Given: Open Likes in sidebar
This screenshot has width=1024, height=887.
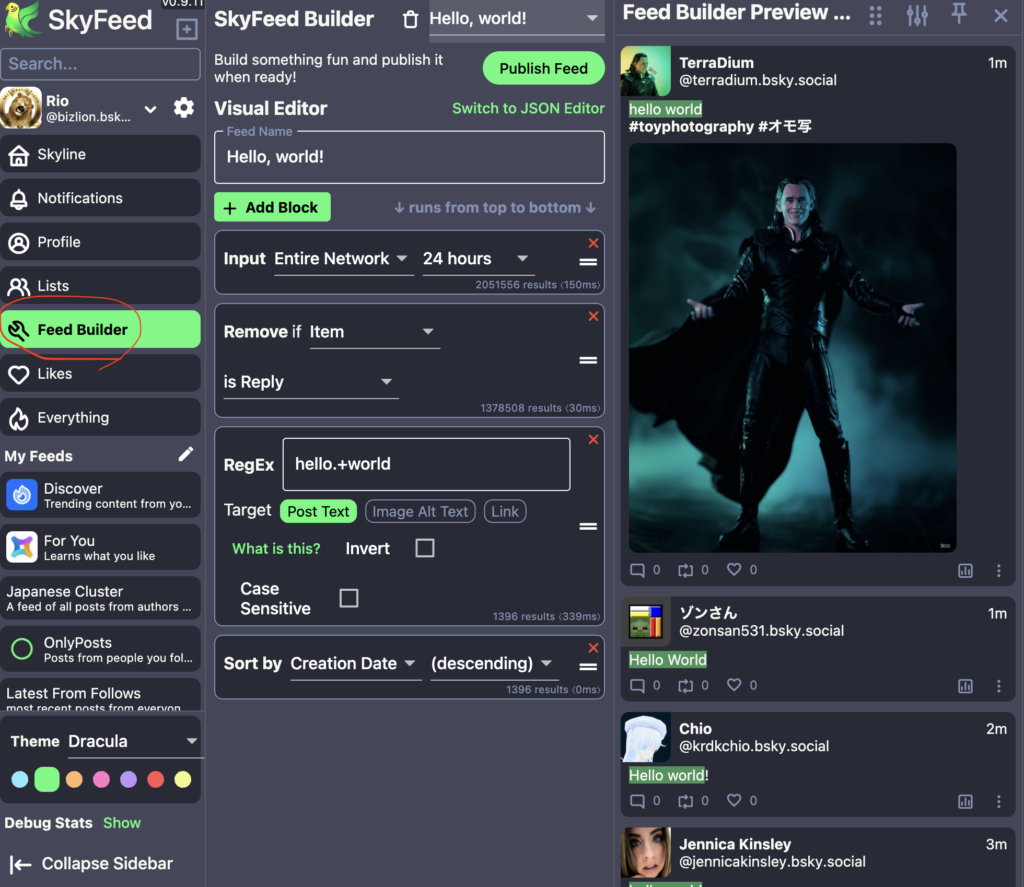Looking at the screenshot, I should click(101, 374).
